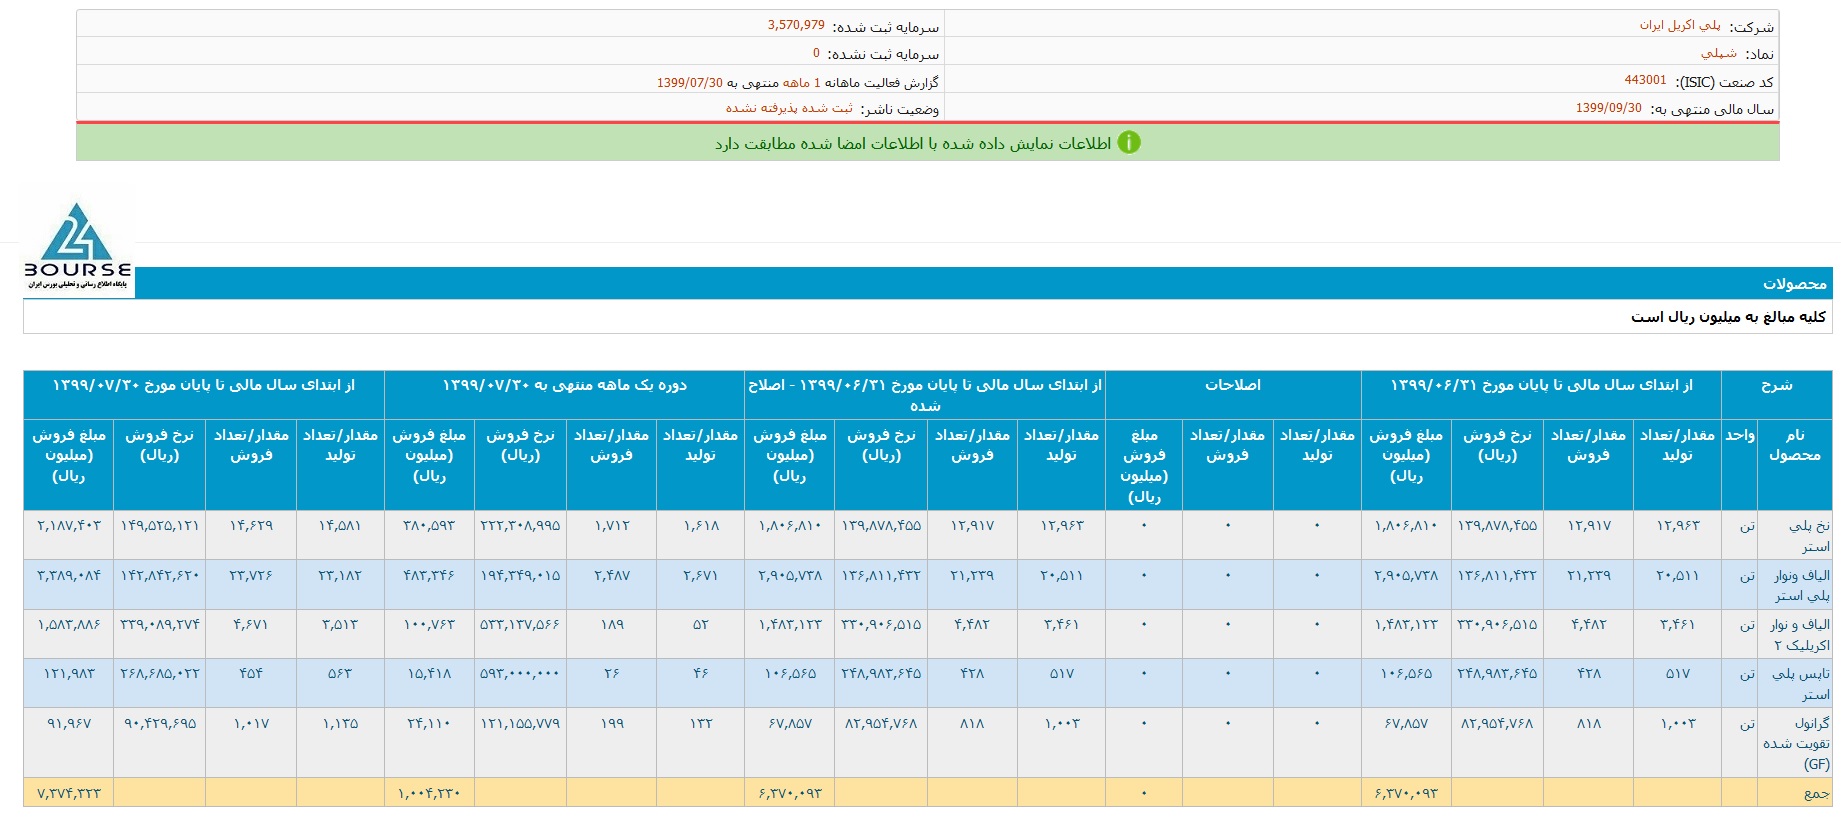Select sales quantity ۴,۶۷۱
This screenshot has width=1841, height=817.
click(251, 624)
